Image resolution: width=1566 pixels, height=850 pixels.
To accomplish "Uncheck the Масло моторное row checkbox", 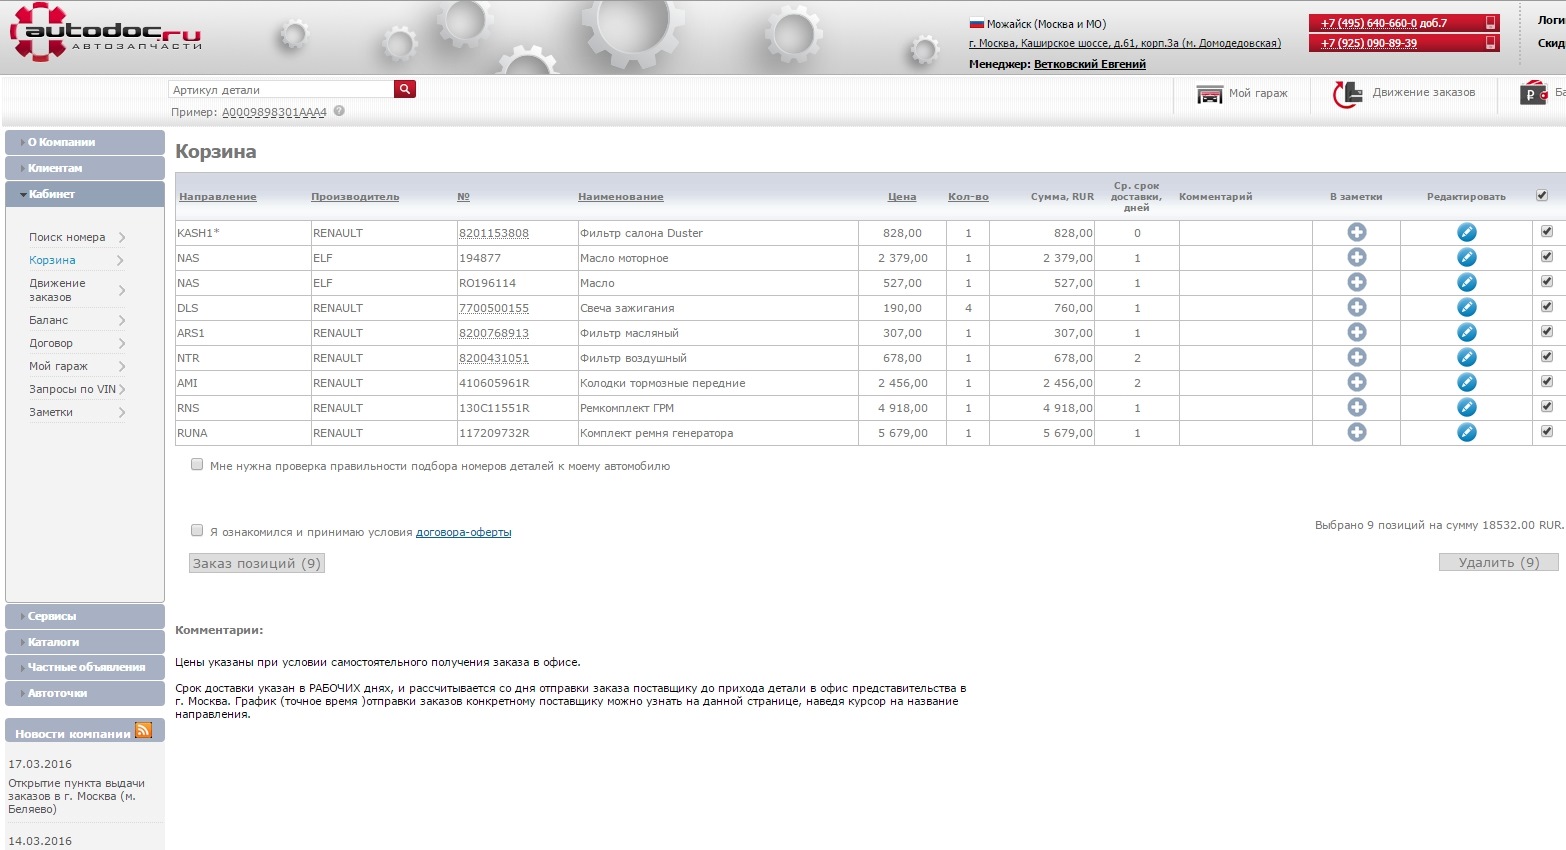I will click(x=1547, y=256).
